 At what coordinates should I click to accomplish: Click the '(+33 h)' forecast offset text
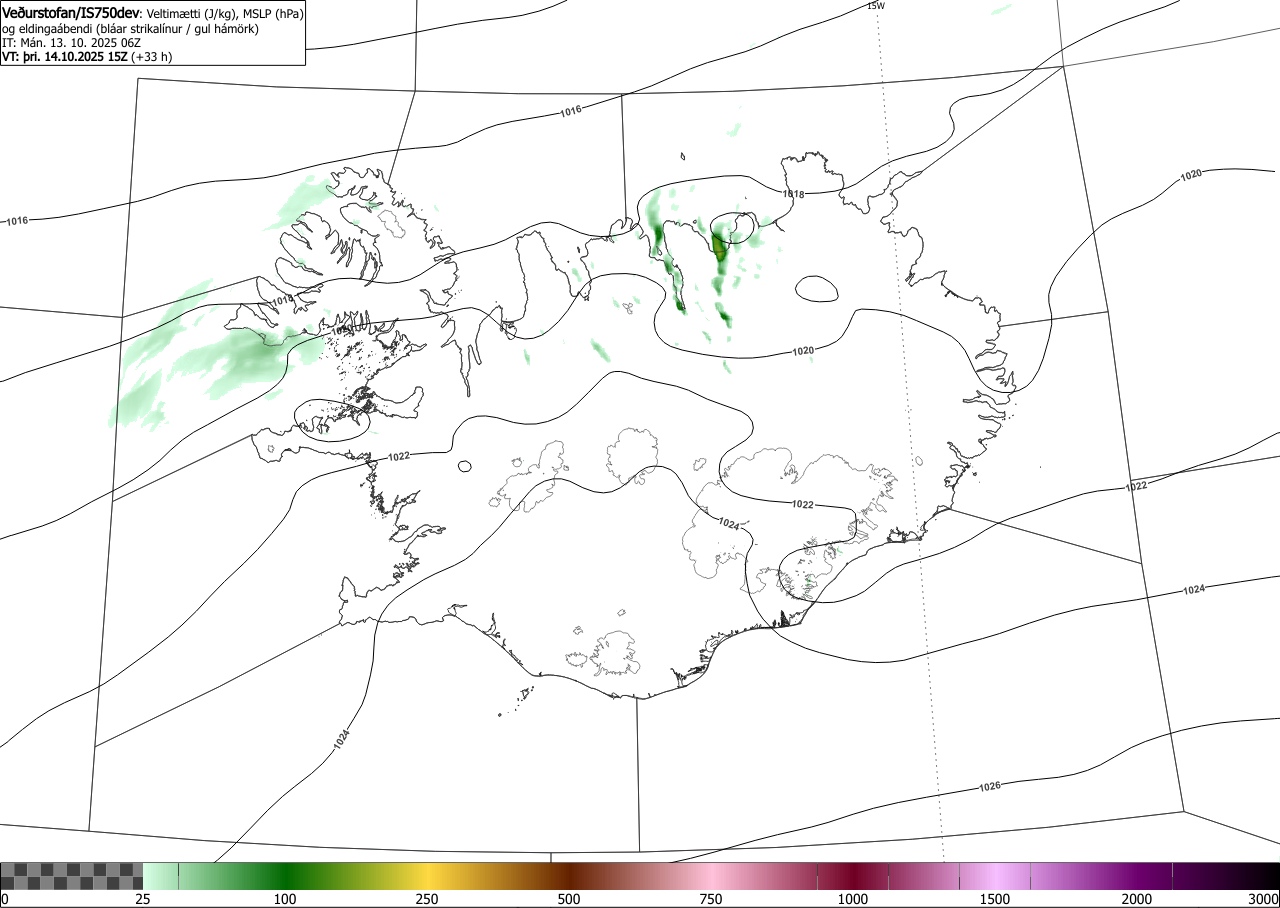151,57
